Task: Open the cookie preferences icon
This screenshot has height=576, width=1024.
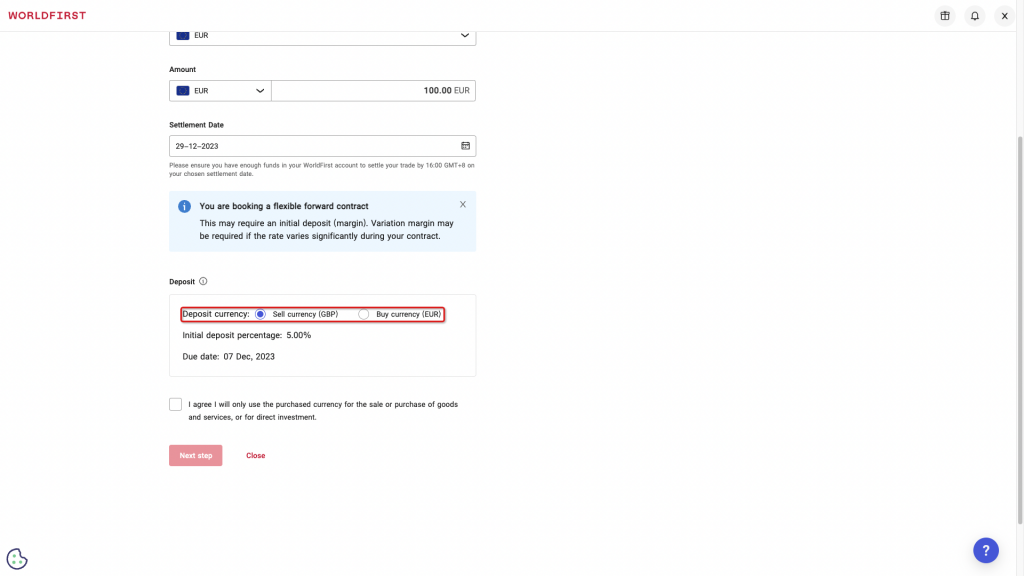Action: 17,559
